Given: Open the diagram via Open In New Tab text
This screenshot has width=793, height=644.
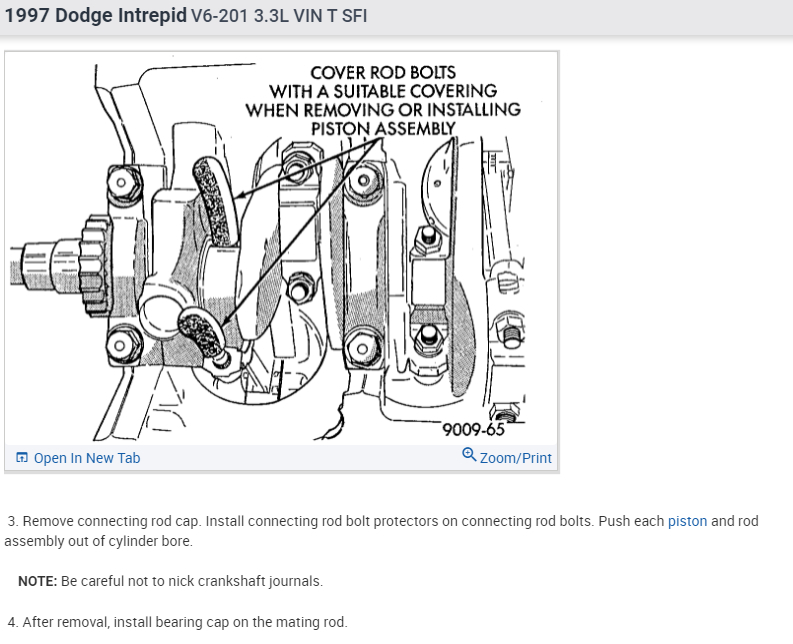Looking at the screenshot, I should 86,458.
